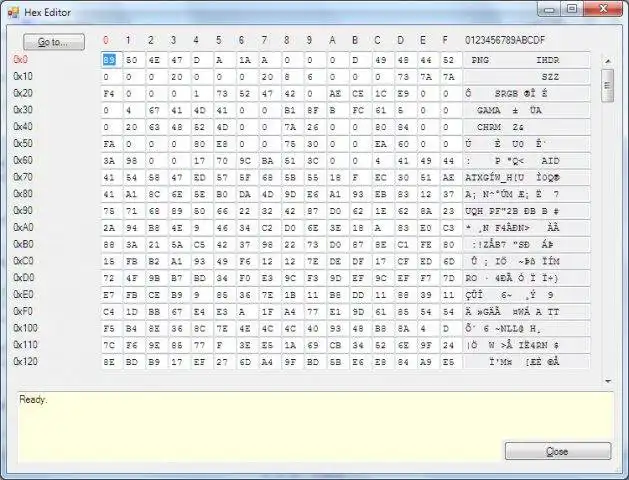The image size is (629, 480).
Task: Select hex cell 5A in row 0xB0
Action: tap(177, 245)
